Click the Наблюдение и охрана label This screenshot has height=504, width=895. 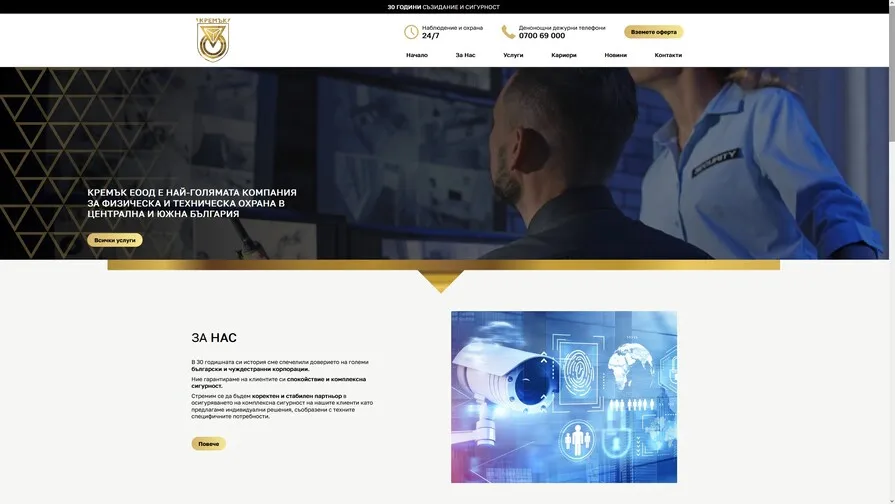click(x=452, y=27)
